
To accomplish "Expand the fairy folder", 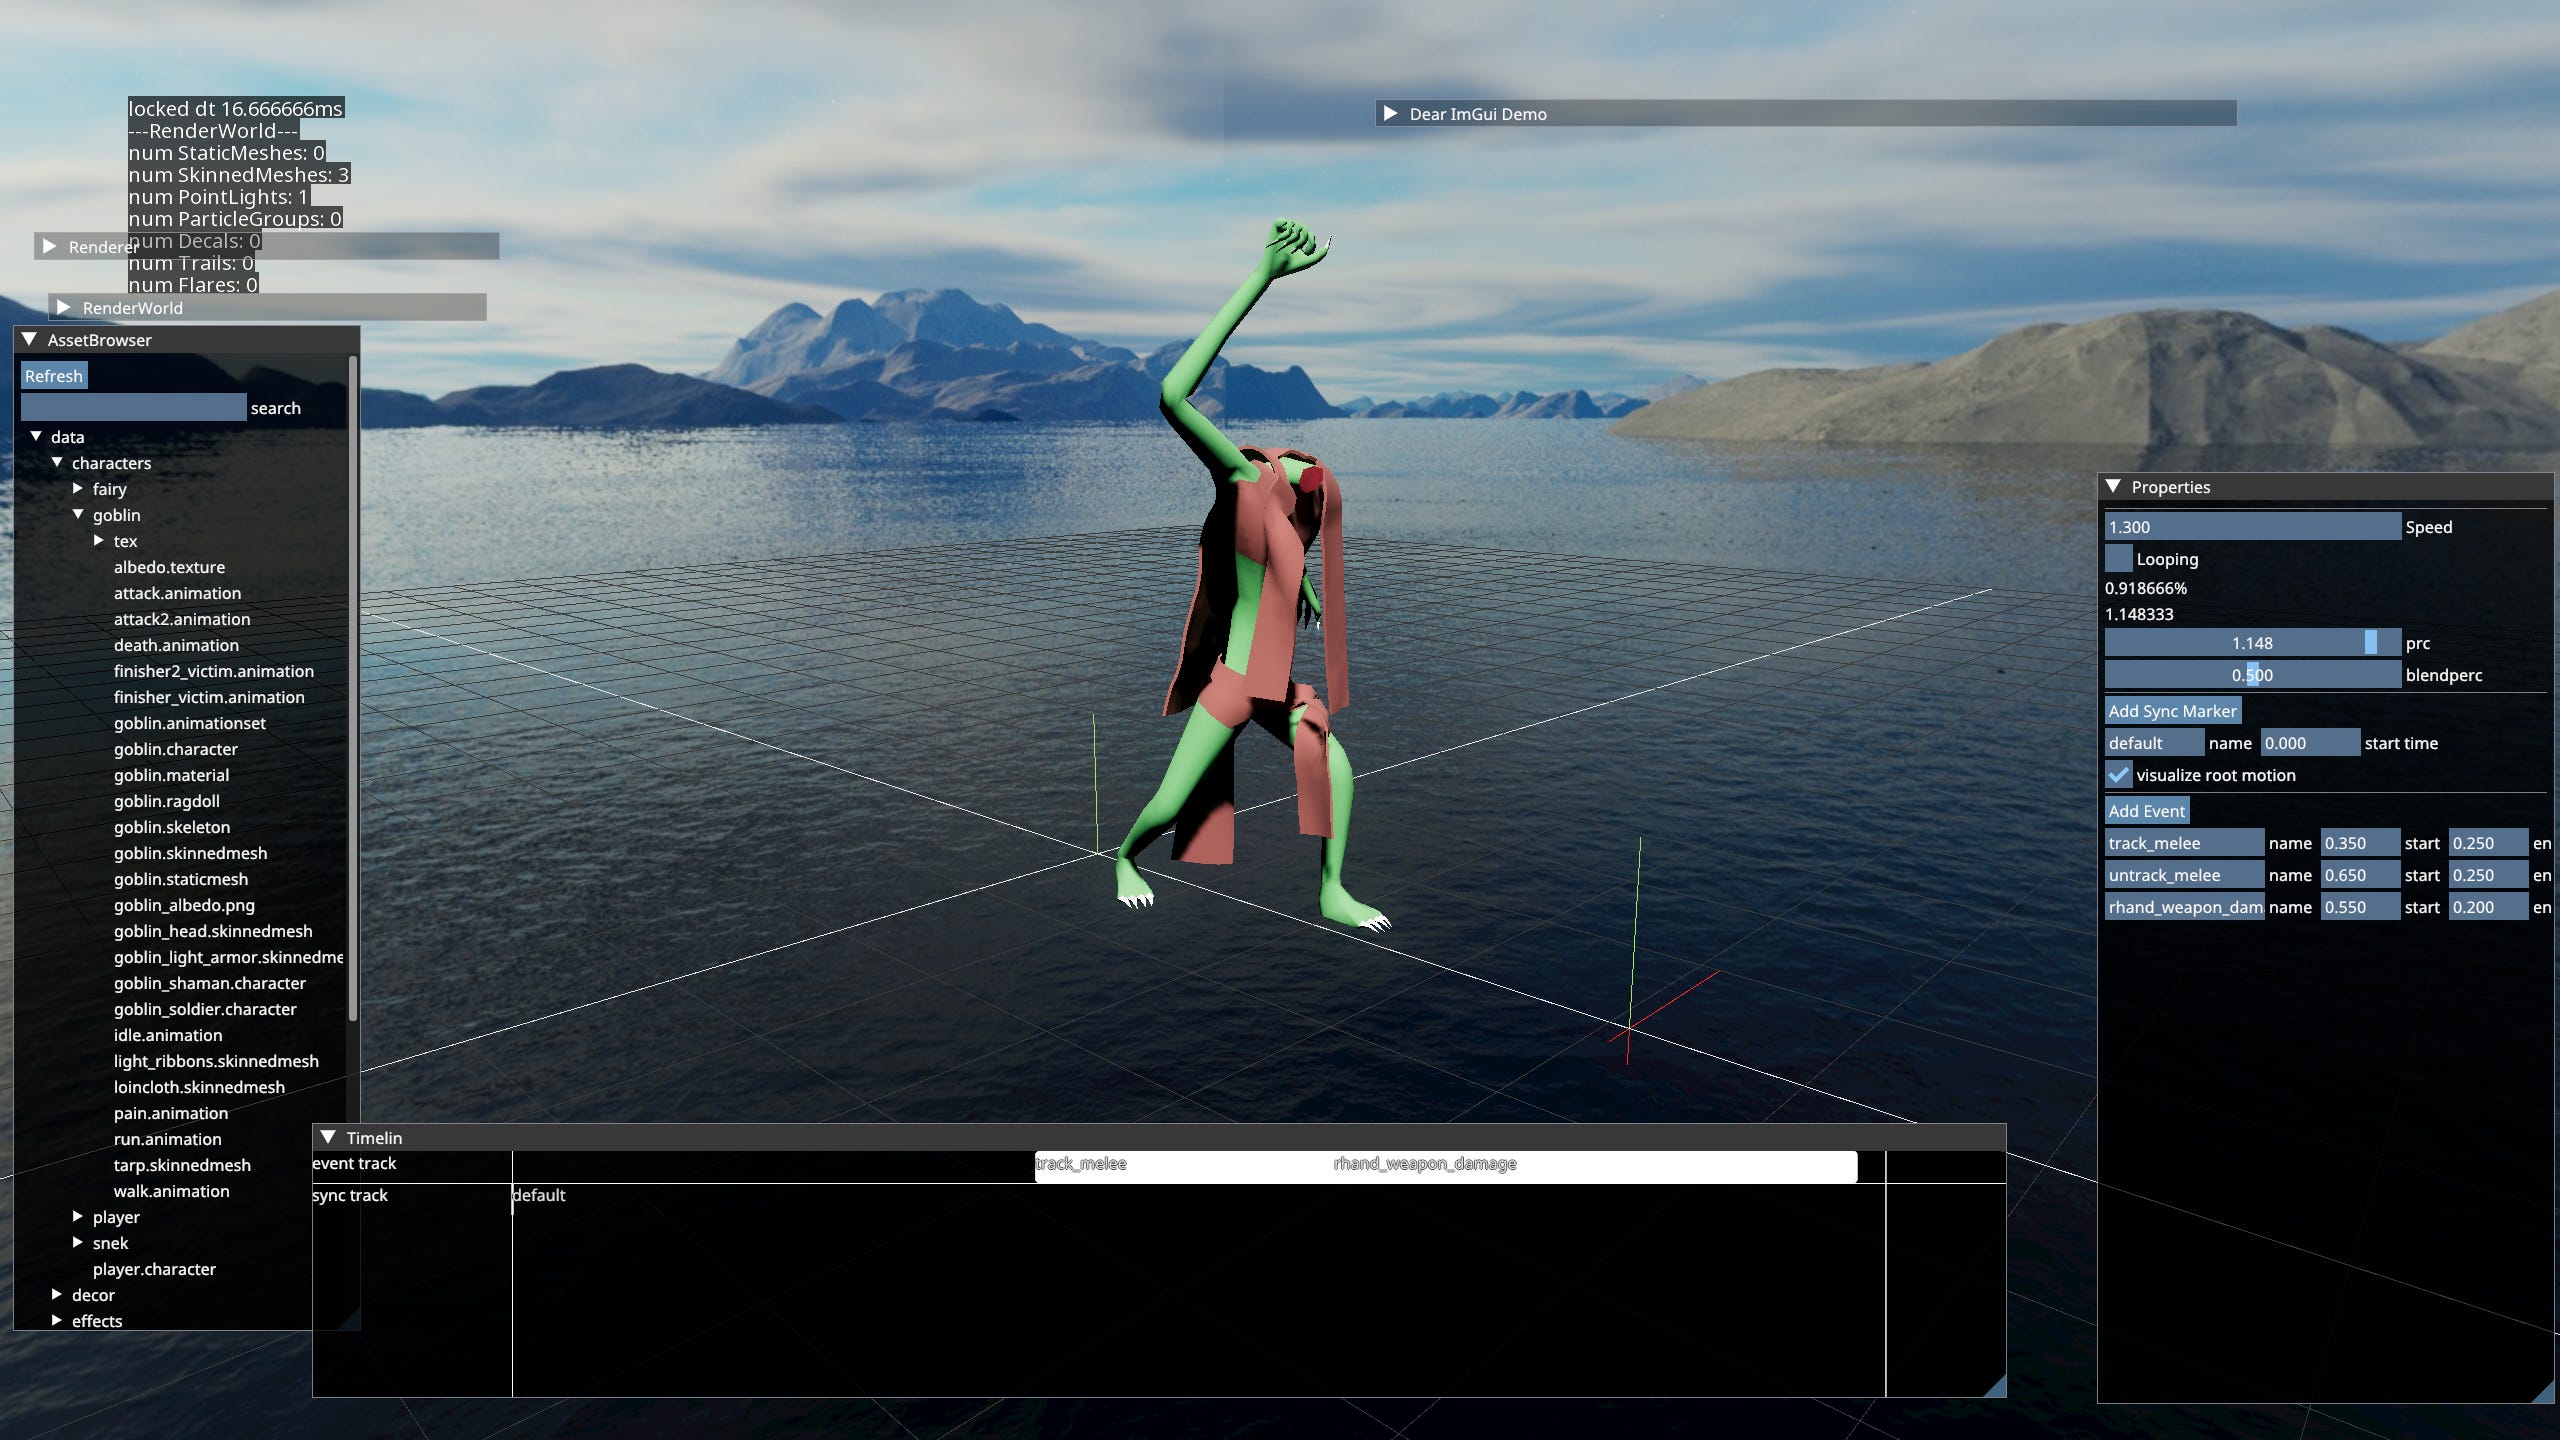I will (78, 489).
